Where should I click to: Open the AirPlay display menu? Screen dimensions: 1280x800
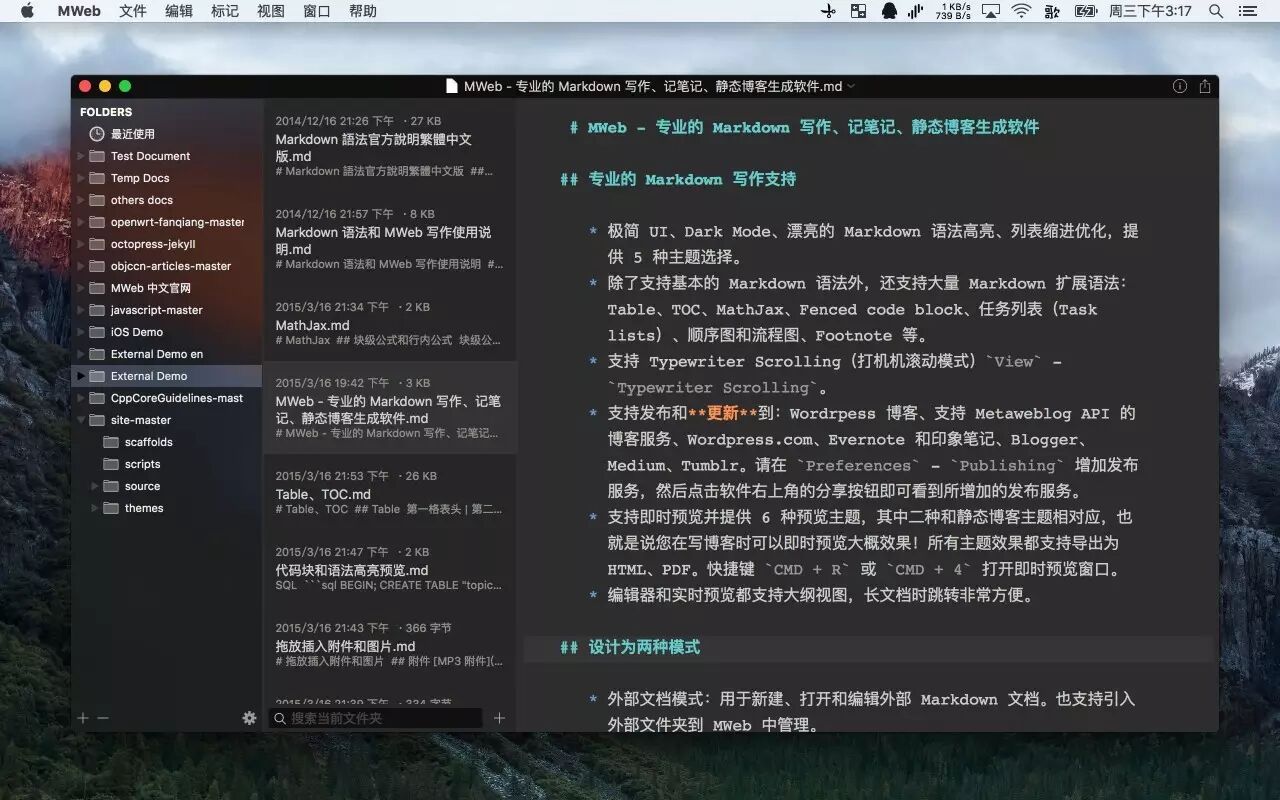click(x=990, y=11)
